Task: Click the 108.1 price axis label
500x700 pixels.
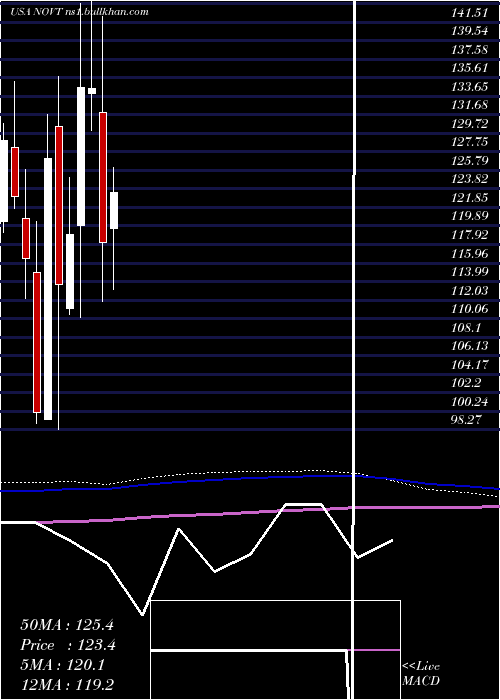Action: pos(466,327)
